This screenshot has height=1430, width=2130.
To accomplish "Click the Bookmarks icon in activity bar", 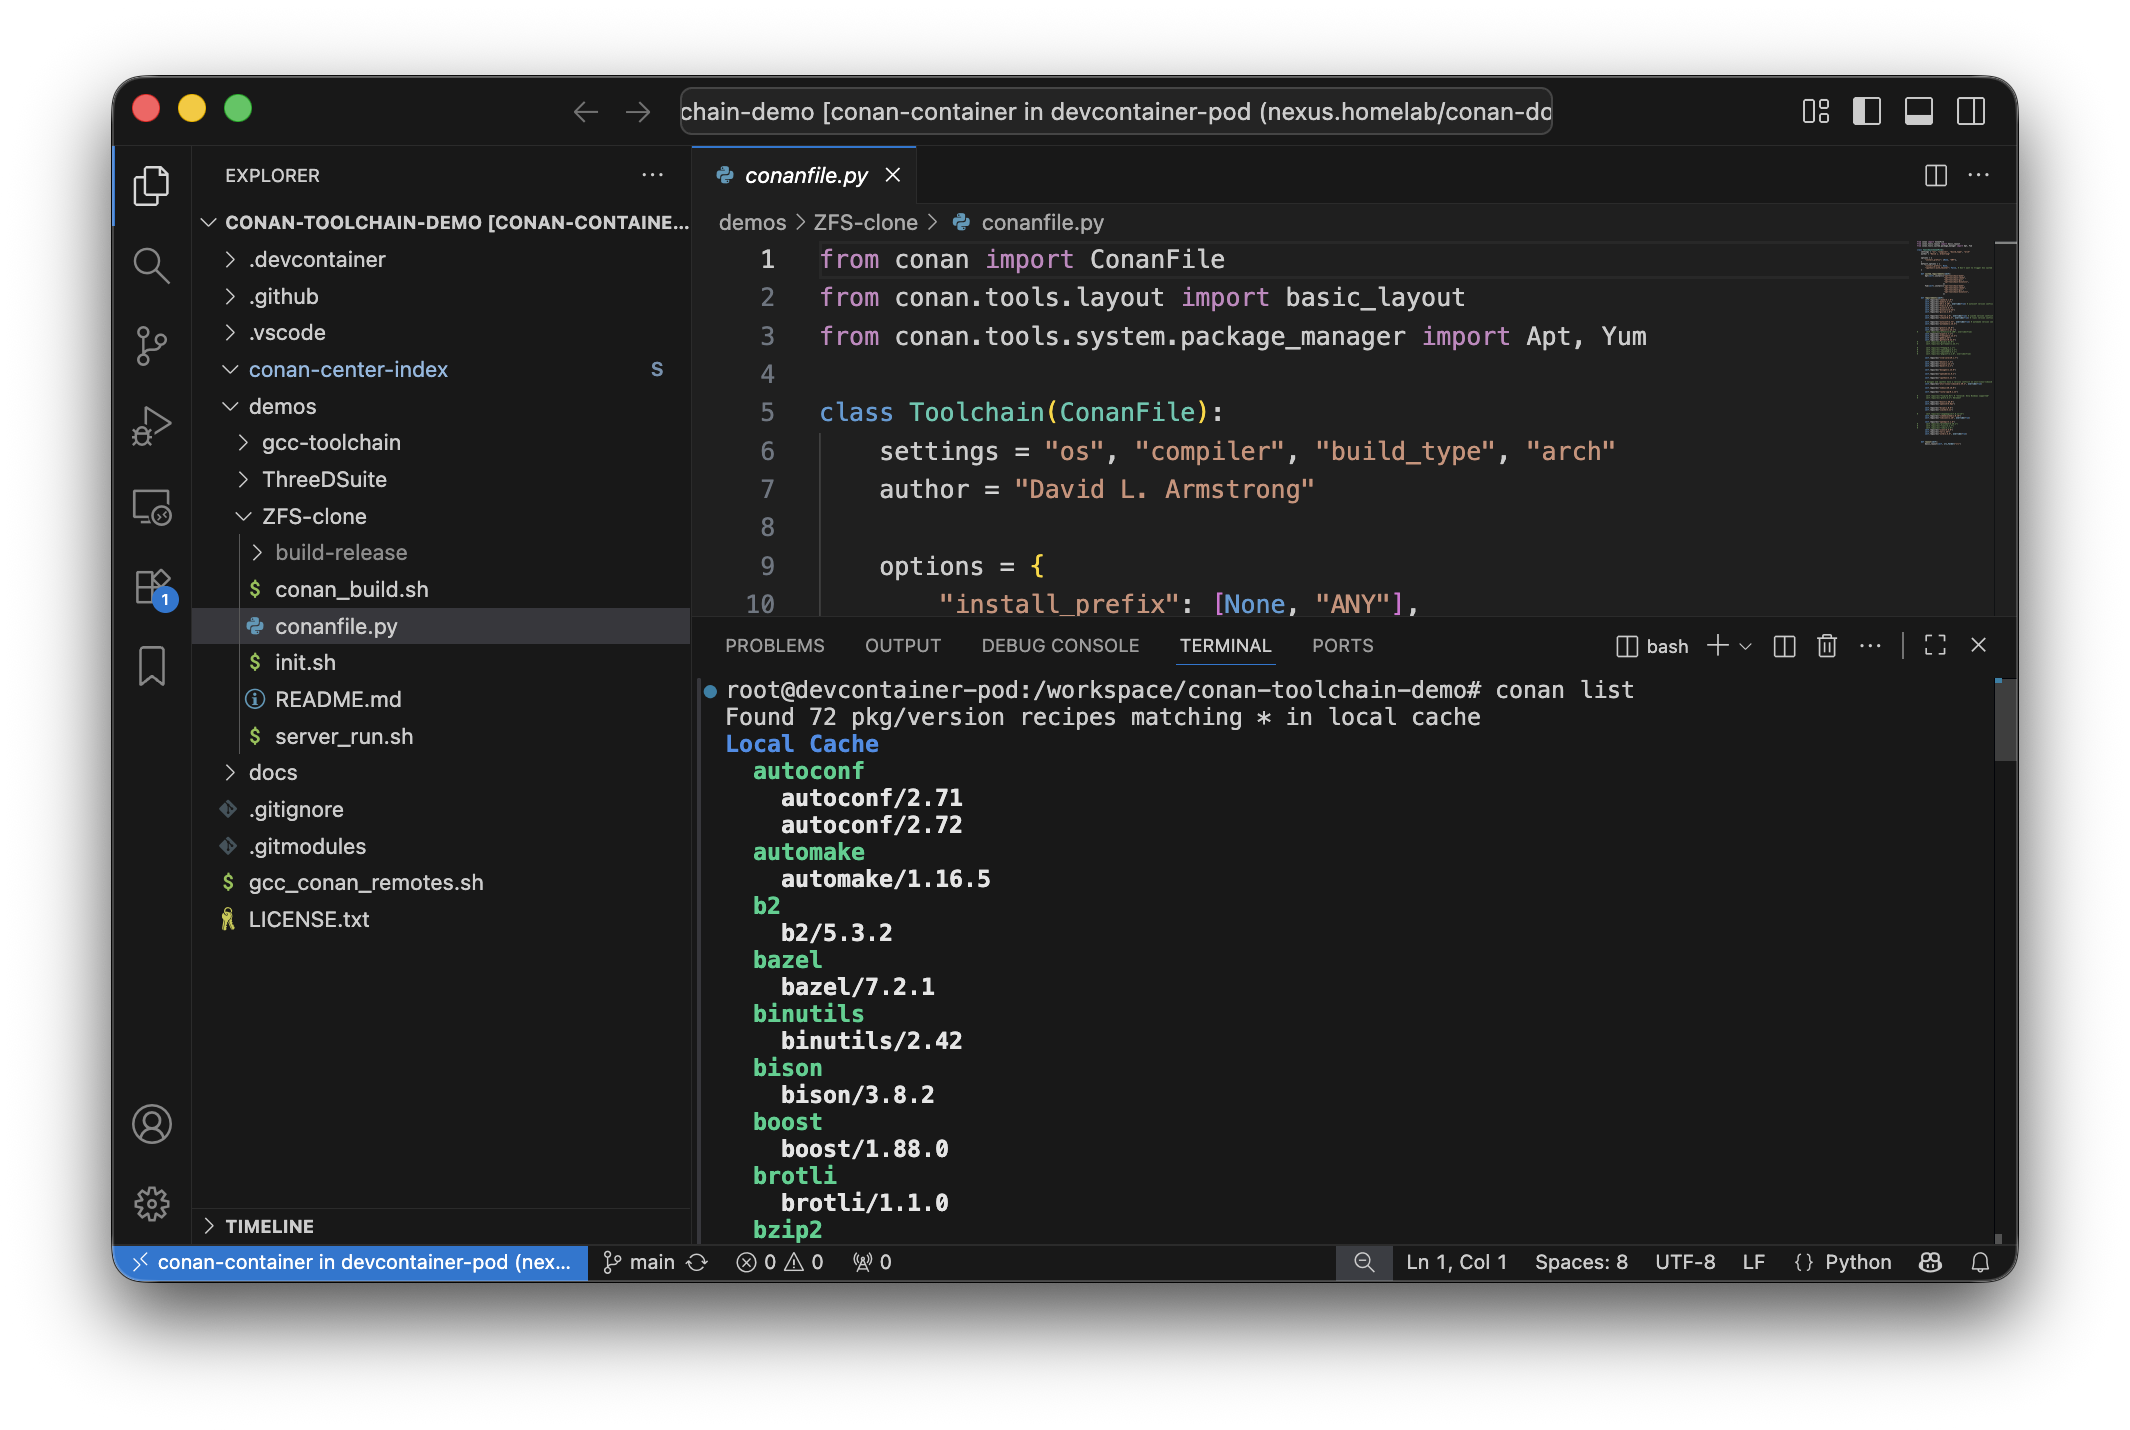I will (151, 666).
